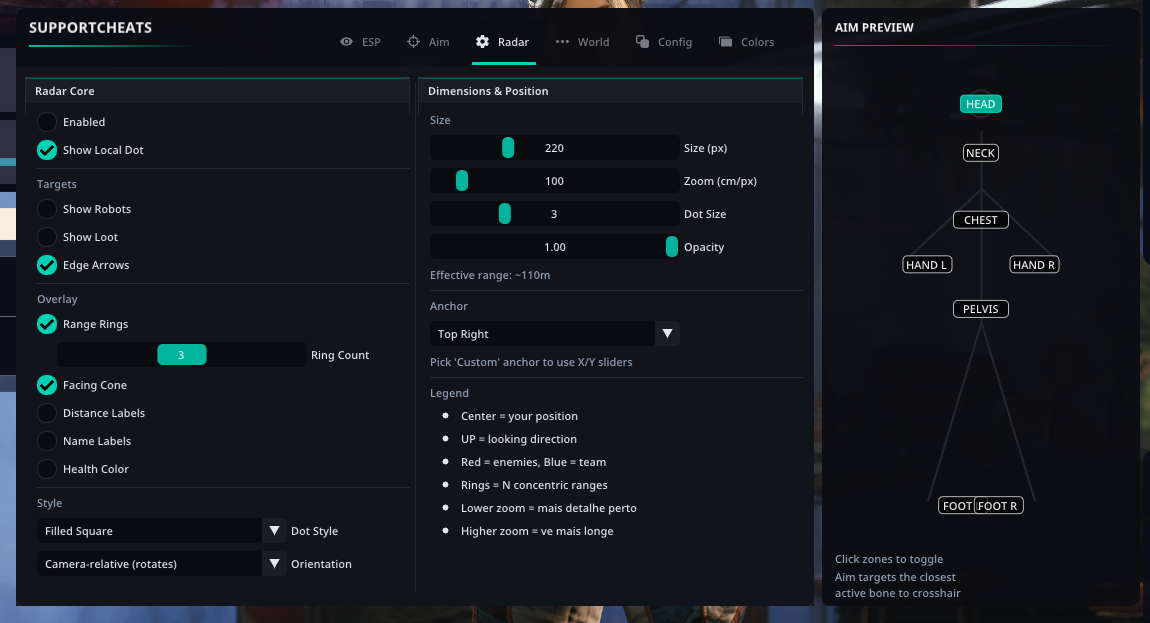Open the Dot Style Filled Square dropdown
The image size is (1150, 623).
(161, 531)
